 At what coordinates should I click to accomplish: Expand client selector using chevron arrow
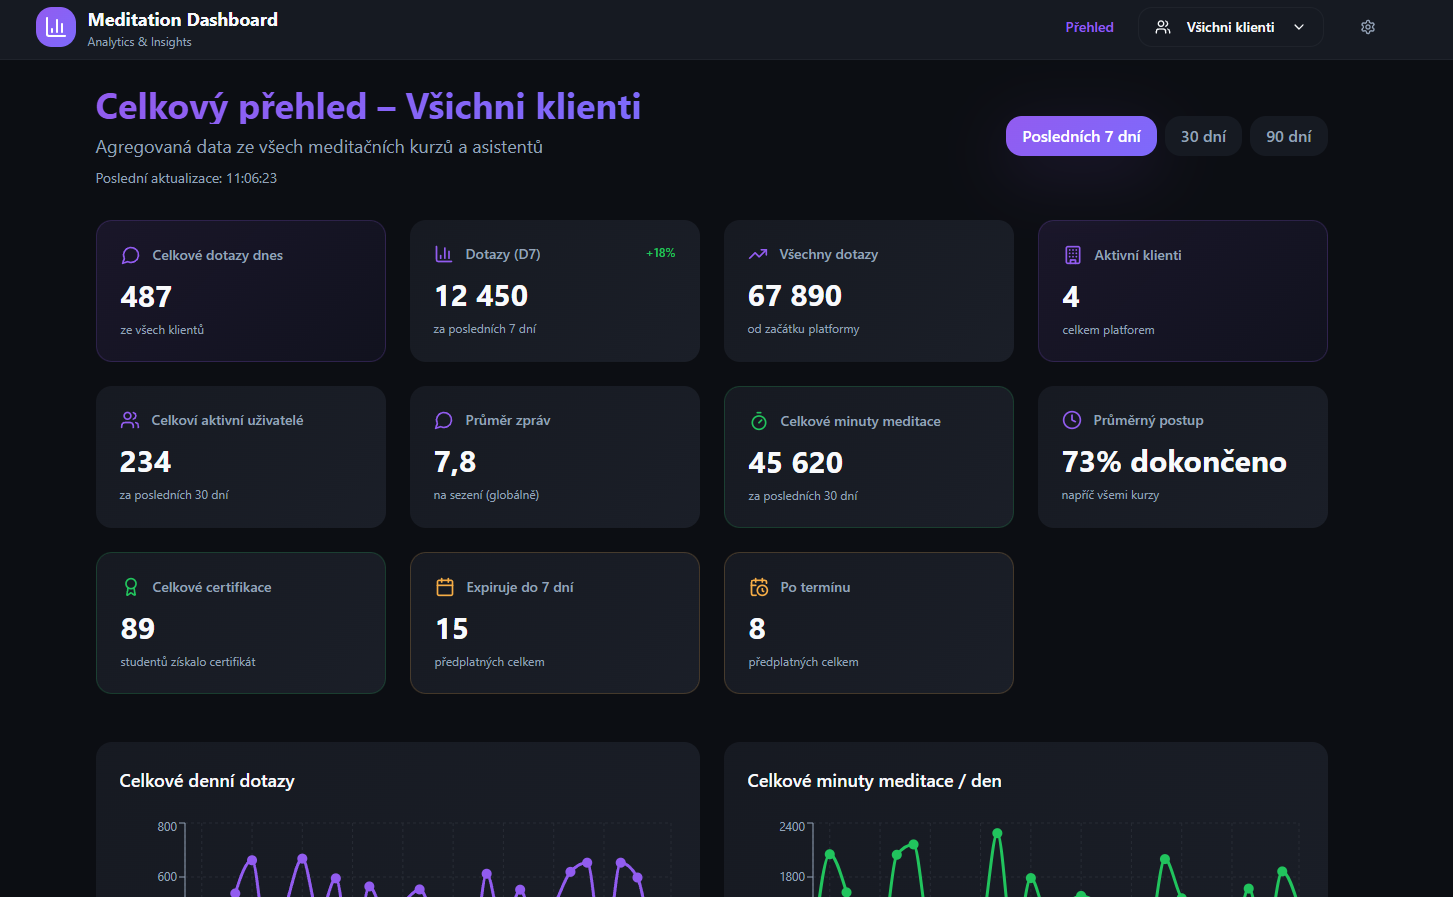click(1299, 28)
